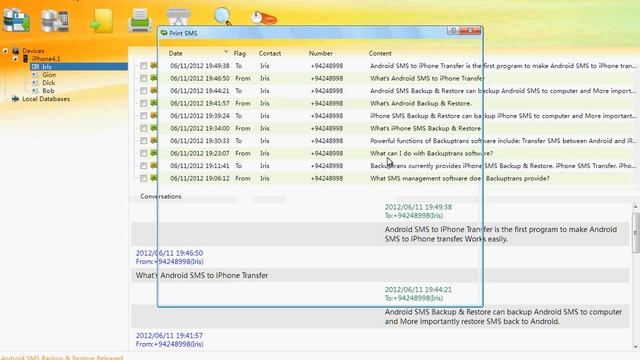Click the Date column sort arrow
The height and width of the screenshot is (360, 640).
tap(226, 52)
